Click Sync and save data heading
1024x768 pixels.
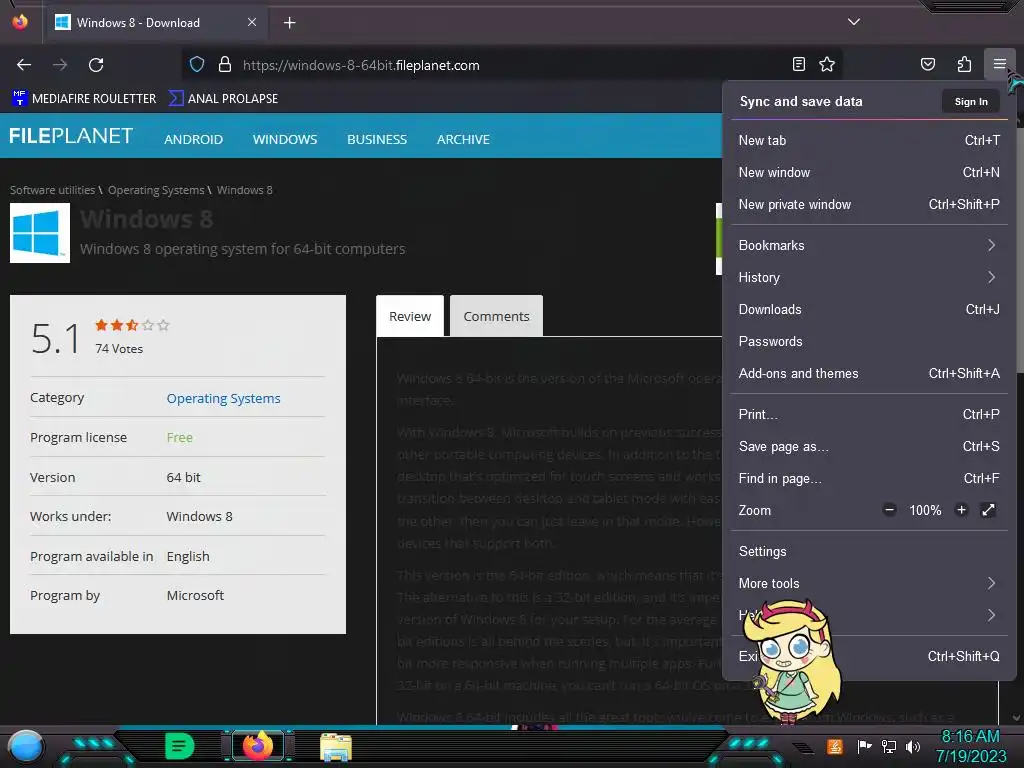pyautogui.click(x=801, y=101)
